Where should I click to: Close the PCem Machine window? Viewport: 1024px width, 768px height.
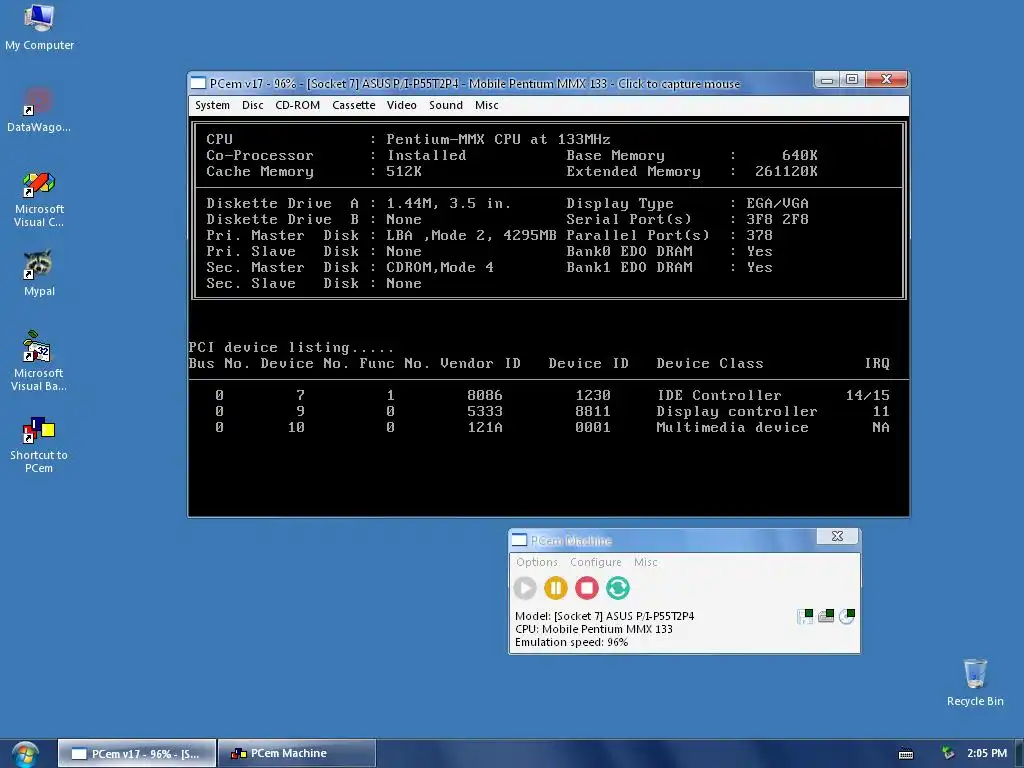837,536
